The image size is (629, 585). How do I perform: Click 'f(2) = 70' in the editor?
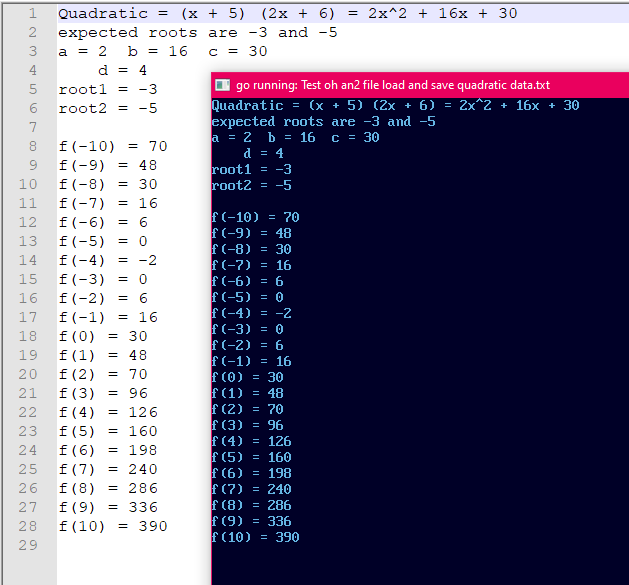(x=103, y=374)
